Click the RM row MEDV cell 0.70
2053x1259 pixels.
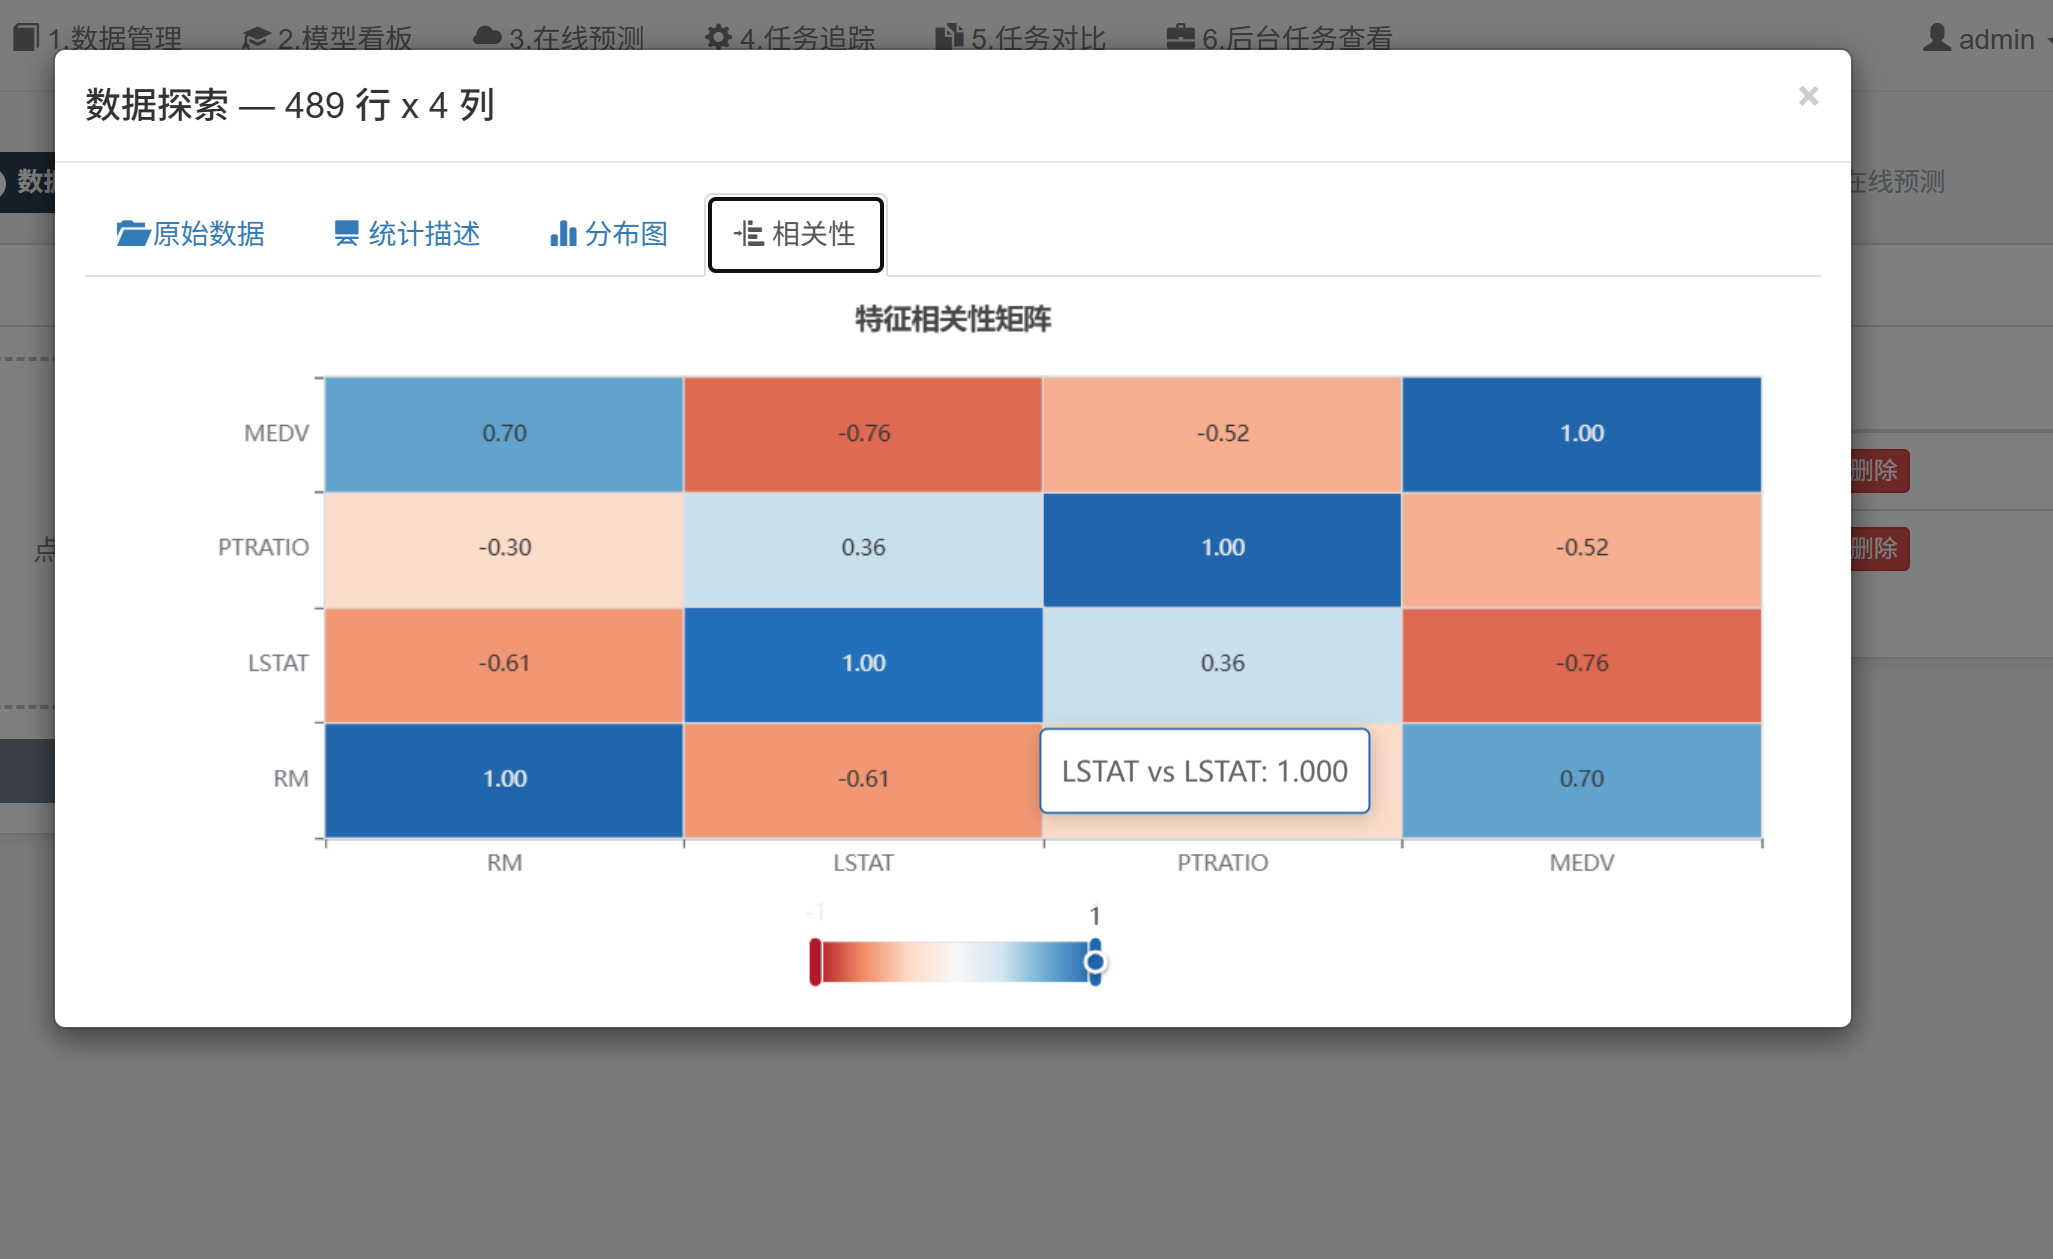[1581, 779]
